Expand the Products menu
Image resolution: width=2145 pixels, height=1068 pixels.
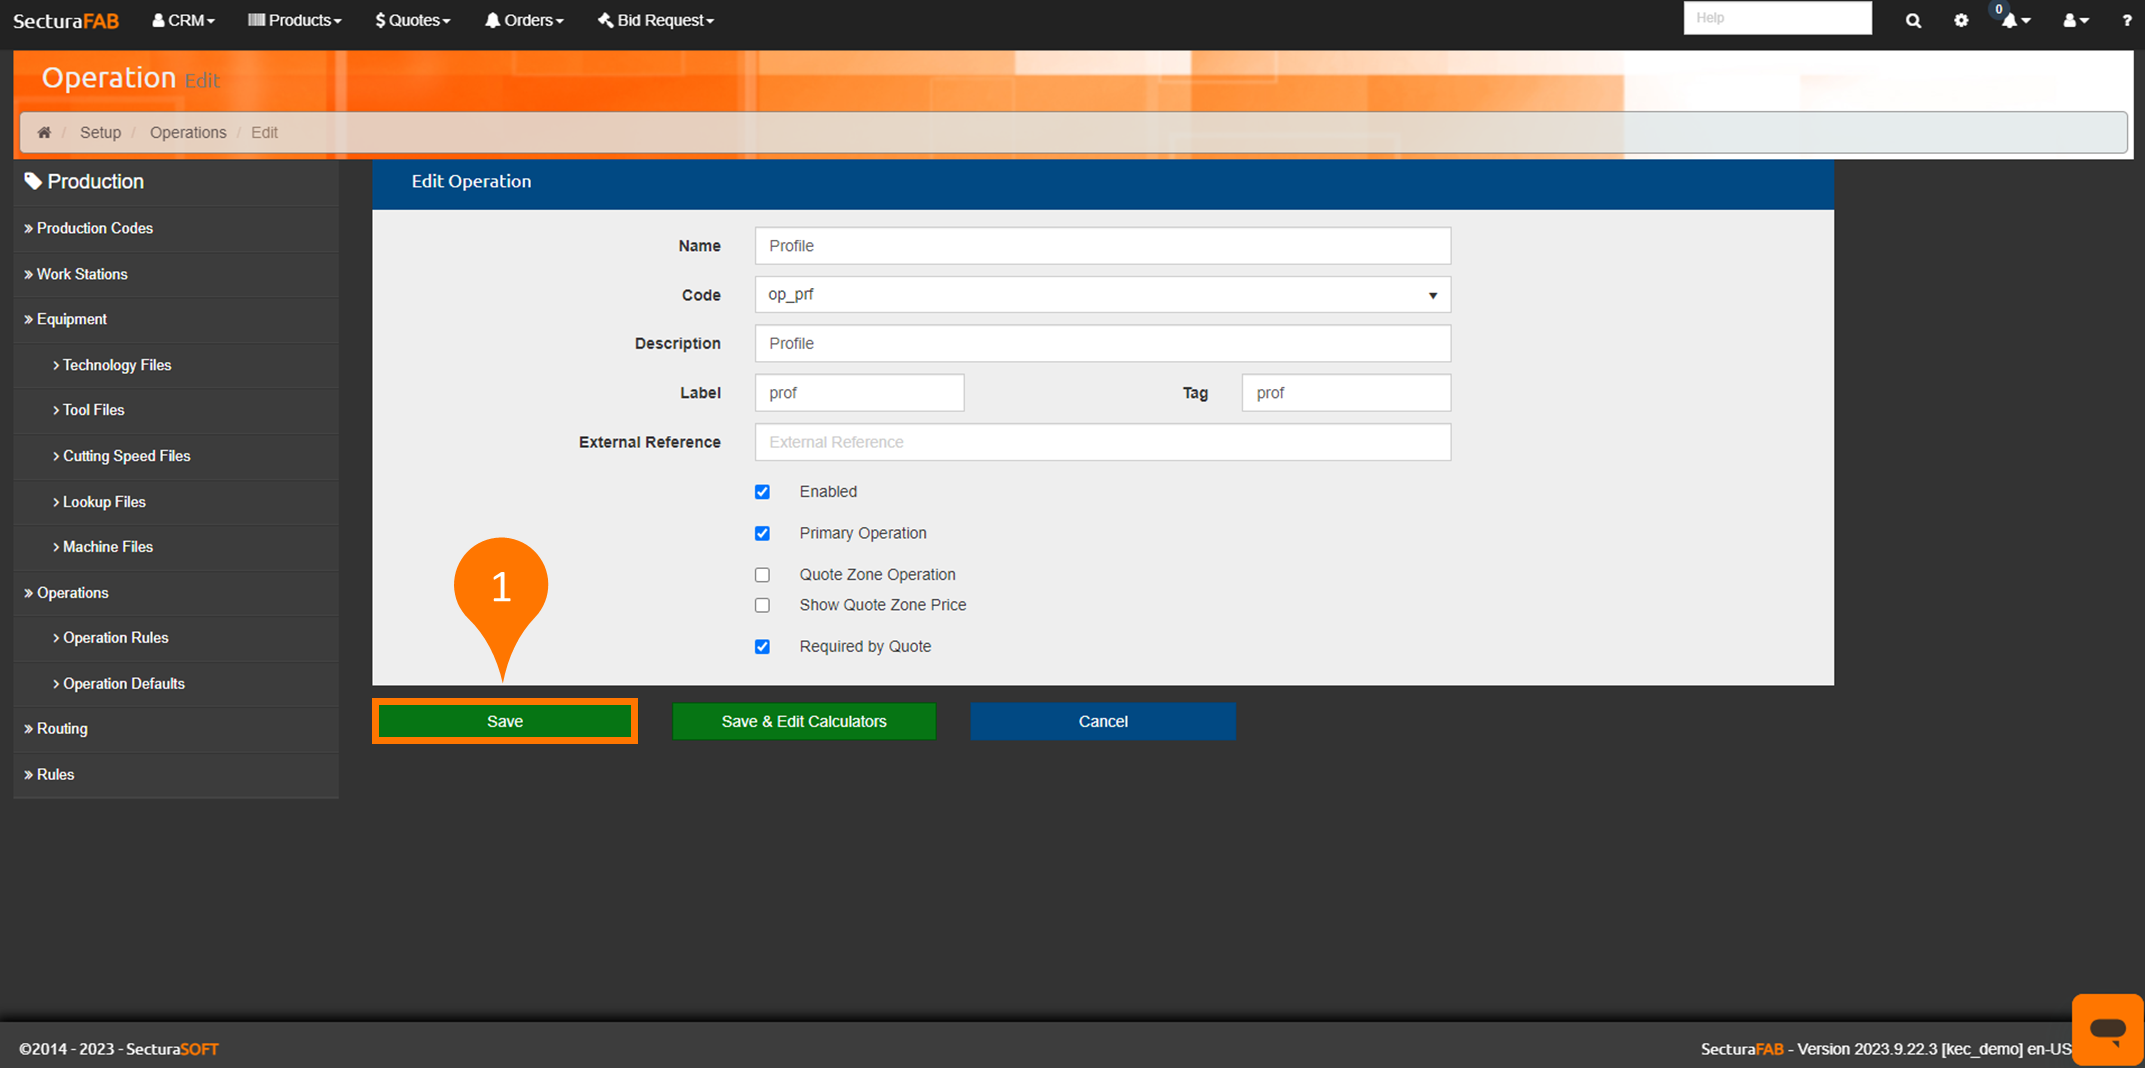coord(295,20)
